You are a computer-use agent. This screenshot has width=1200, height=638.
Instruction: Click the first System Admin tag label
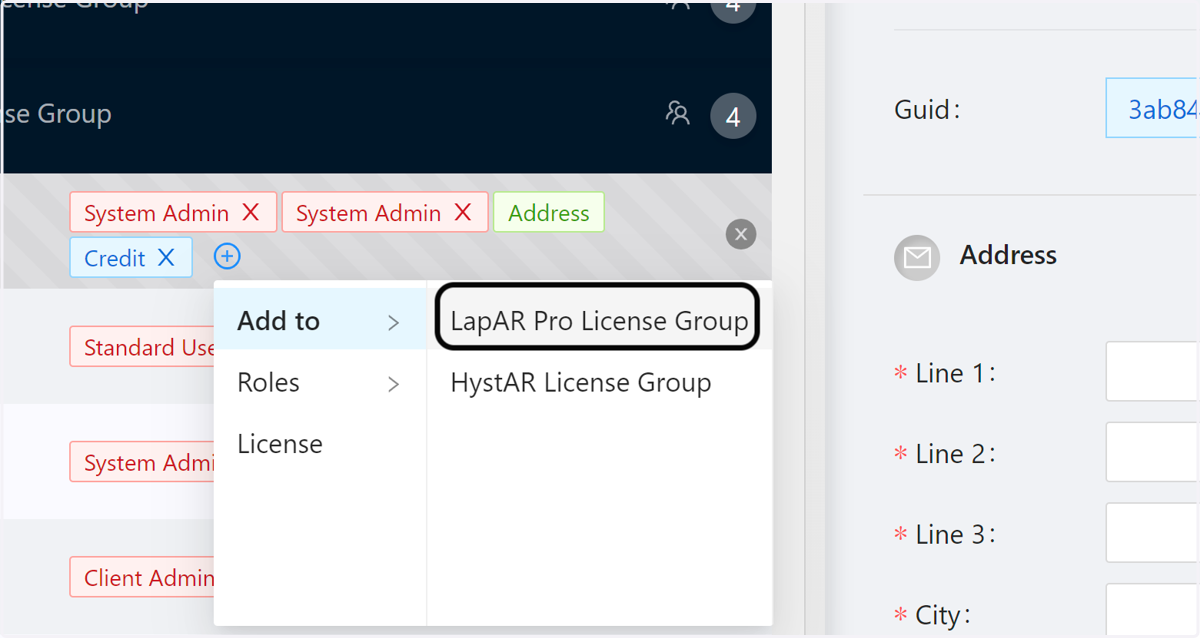coord(157,213)
